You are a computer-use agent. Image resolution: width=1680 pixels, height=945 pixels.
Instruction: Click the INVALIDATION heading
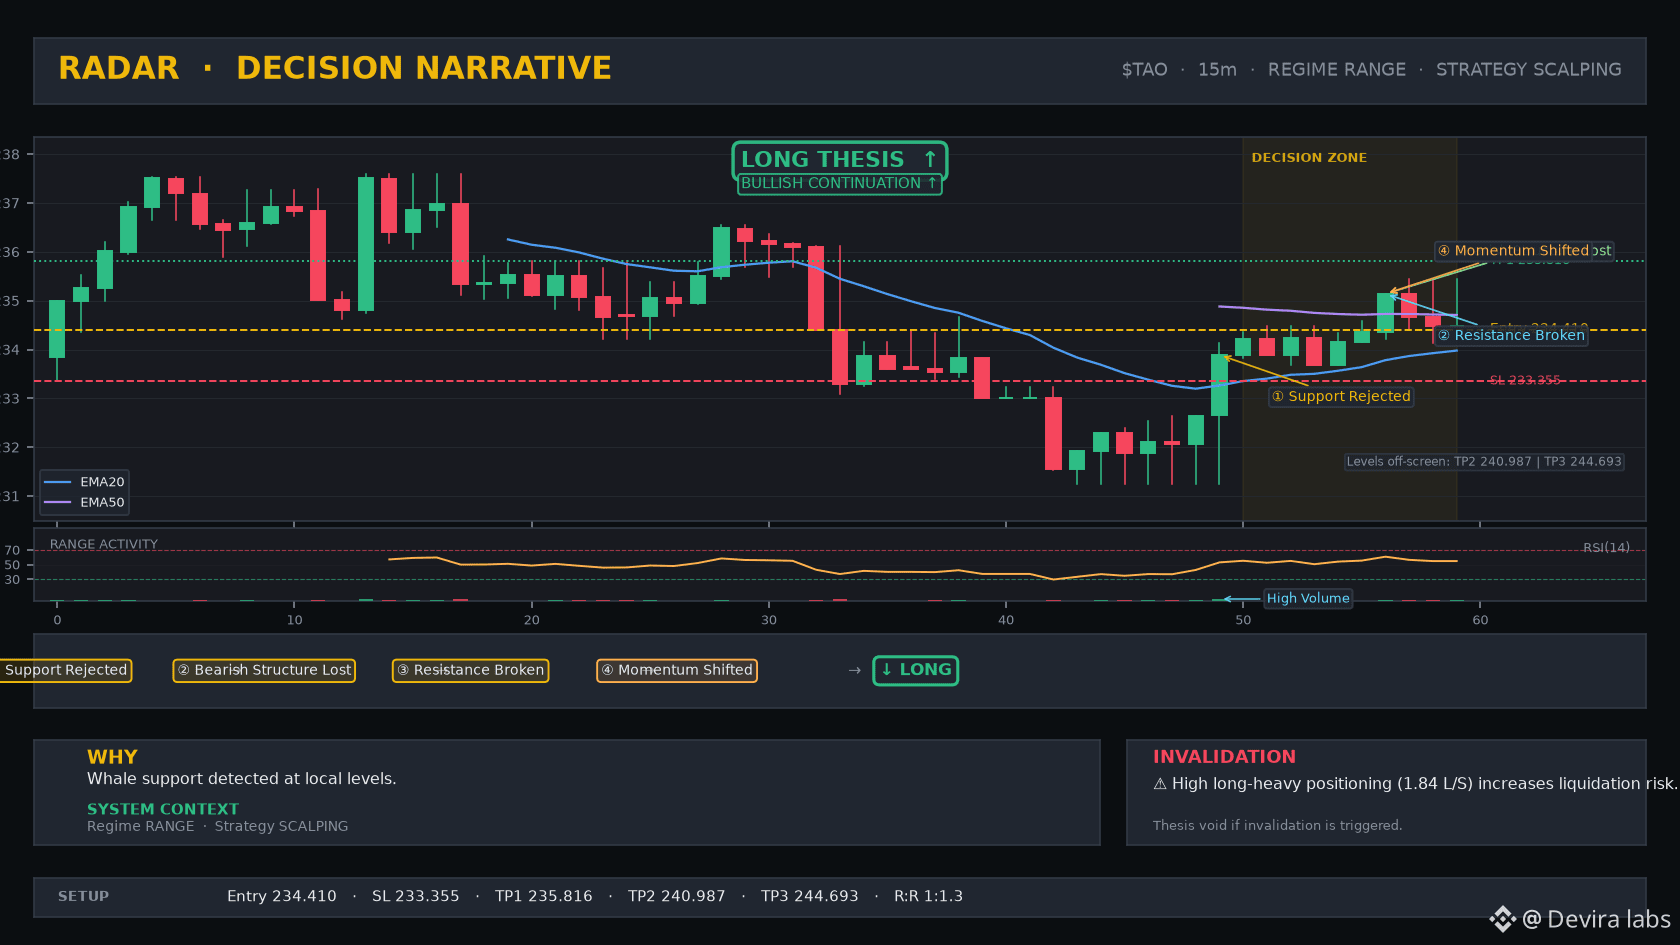point(1224,757)
